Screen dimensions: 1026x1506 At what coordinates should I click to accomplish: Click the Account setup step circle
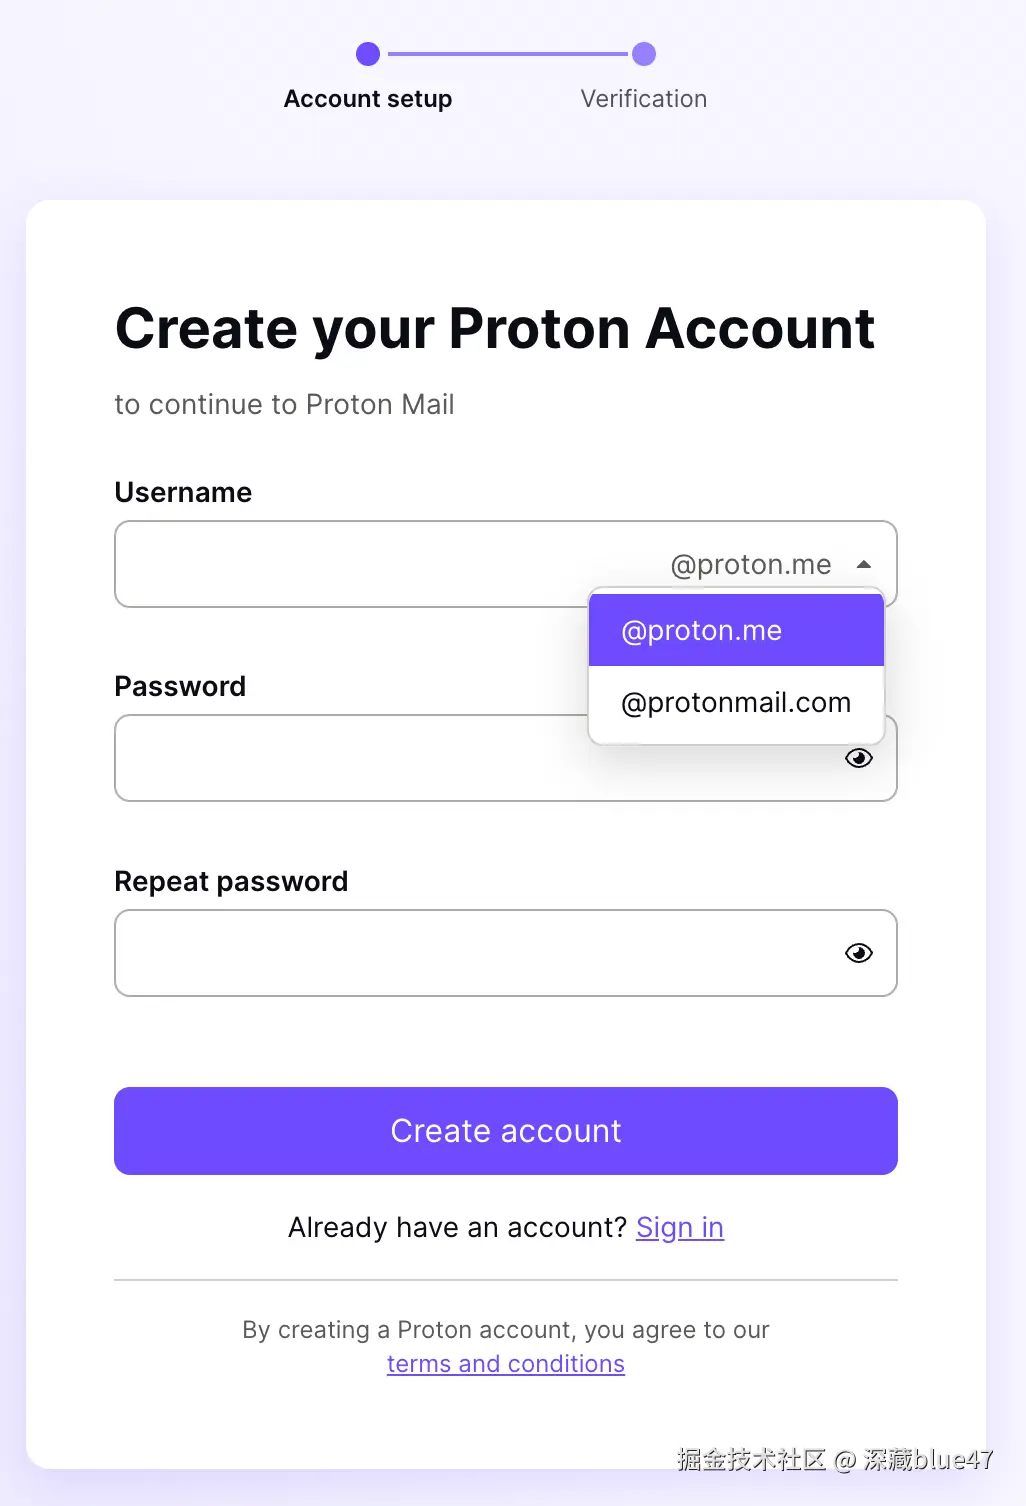tap(368, 54)
